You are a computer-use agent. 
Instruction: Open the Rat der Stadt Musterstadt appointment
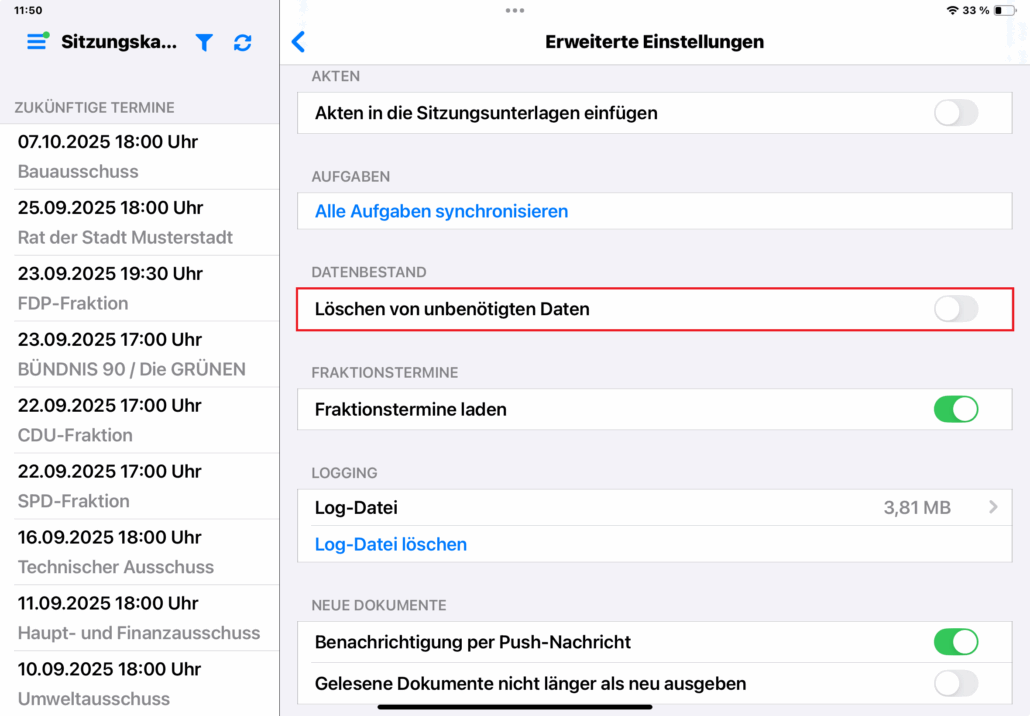click(x=140, y=223)
